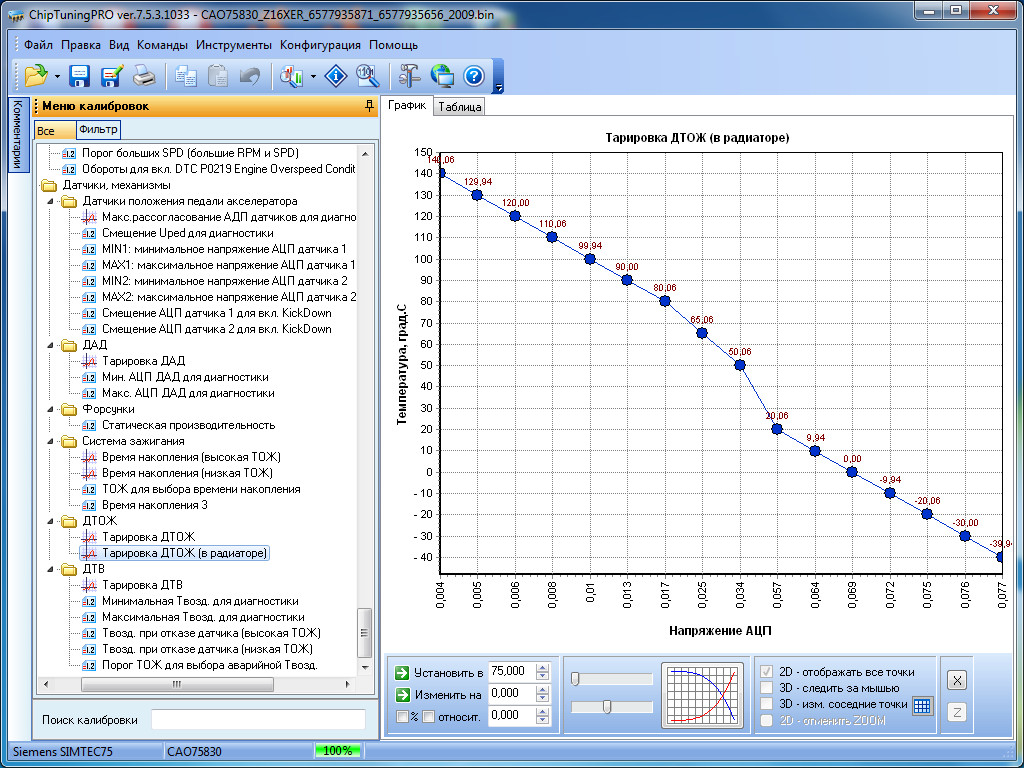Enable '3D - следить за мышью' checkbox
Screen dimensions: 1024x768
[x=767, y=688]
